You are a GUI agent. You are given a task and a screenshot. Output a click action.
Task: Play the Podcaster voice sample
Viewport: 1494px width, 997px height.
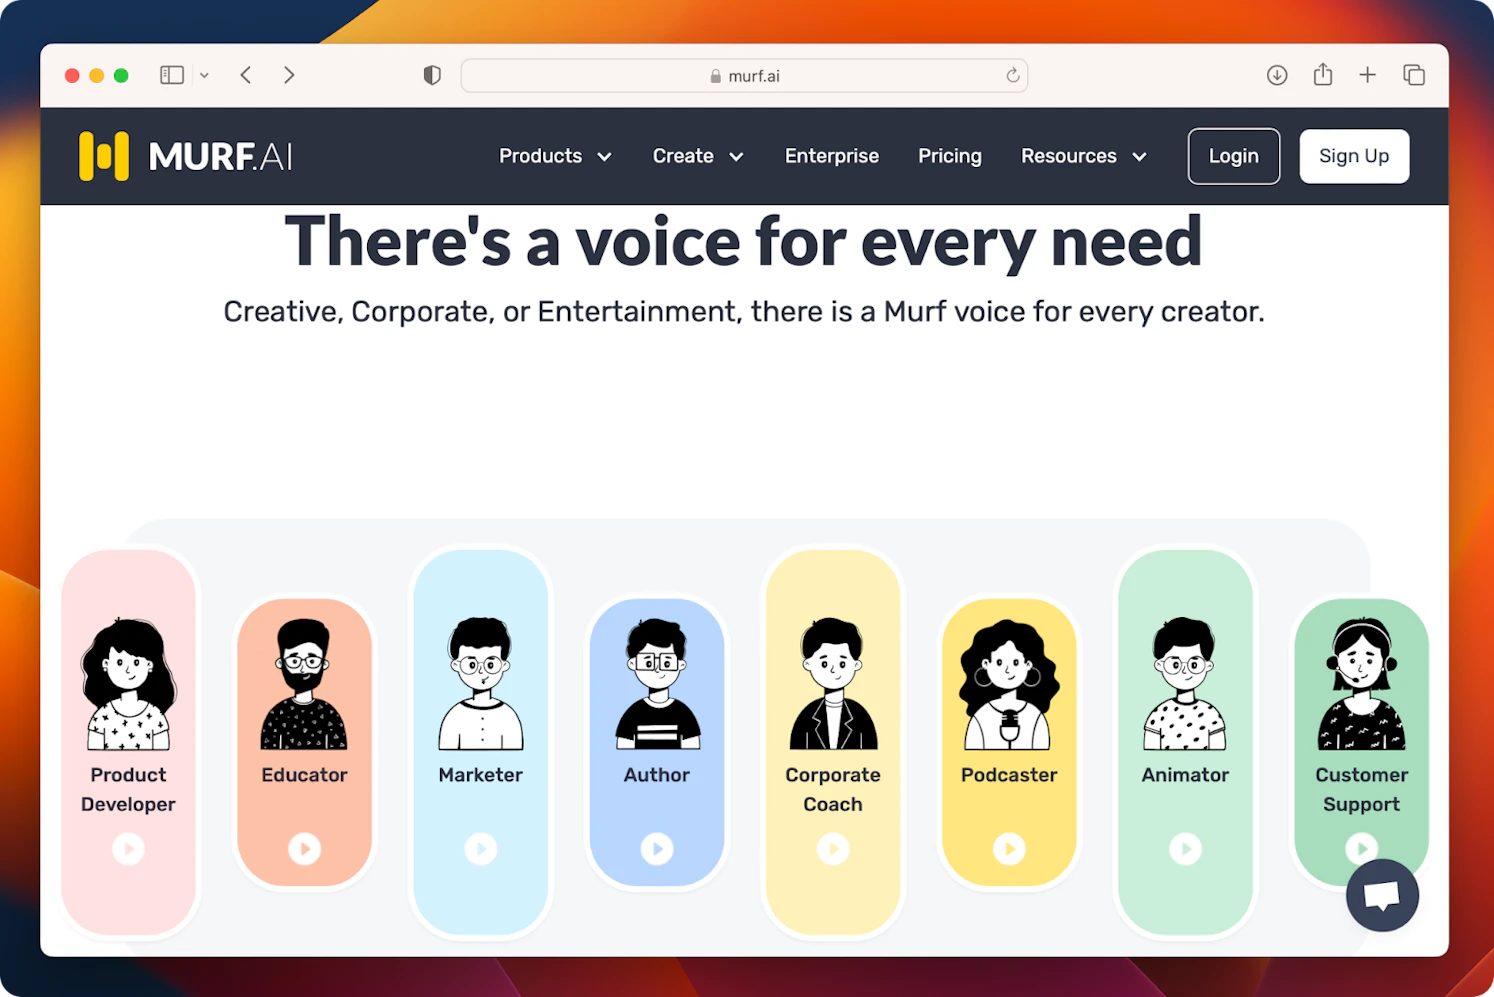click(x=1009, y=849)
